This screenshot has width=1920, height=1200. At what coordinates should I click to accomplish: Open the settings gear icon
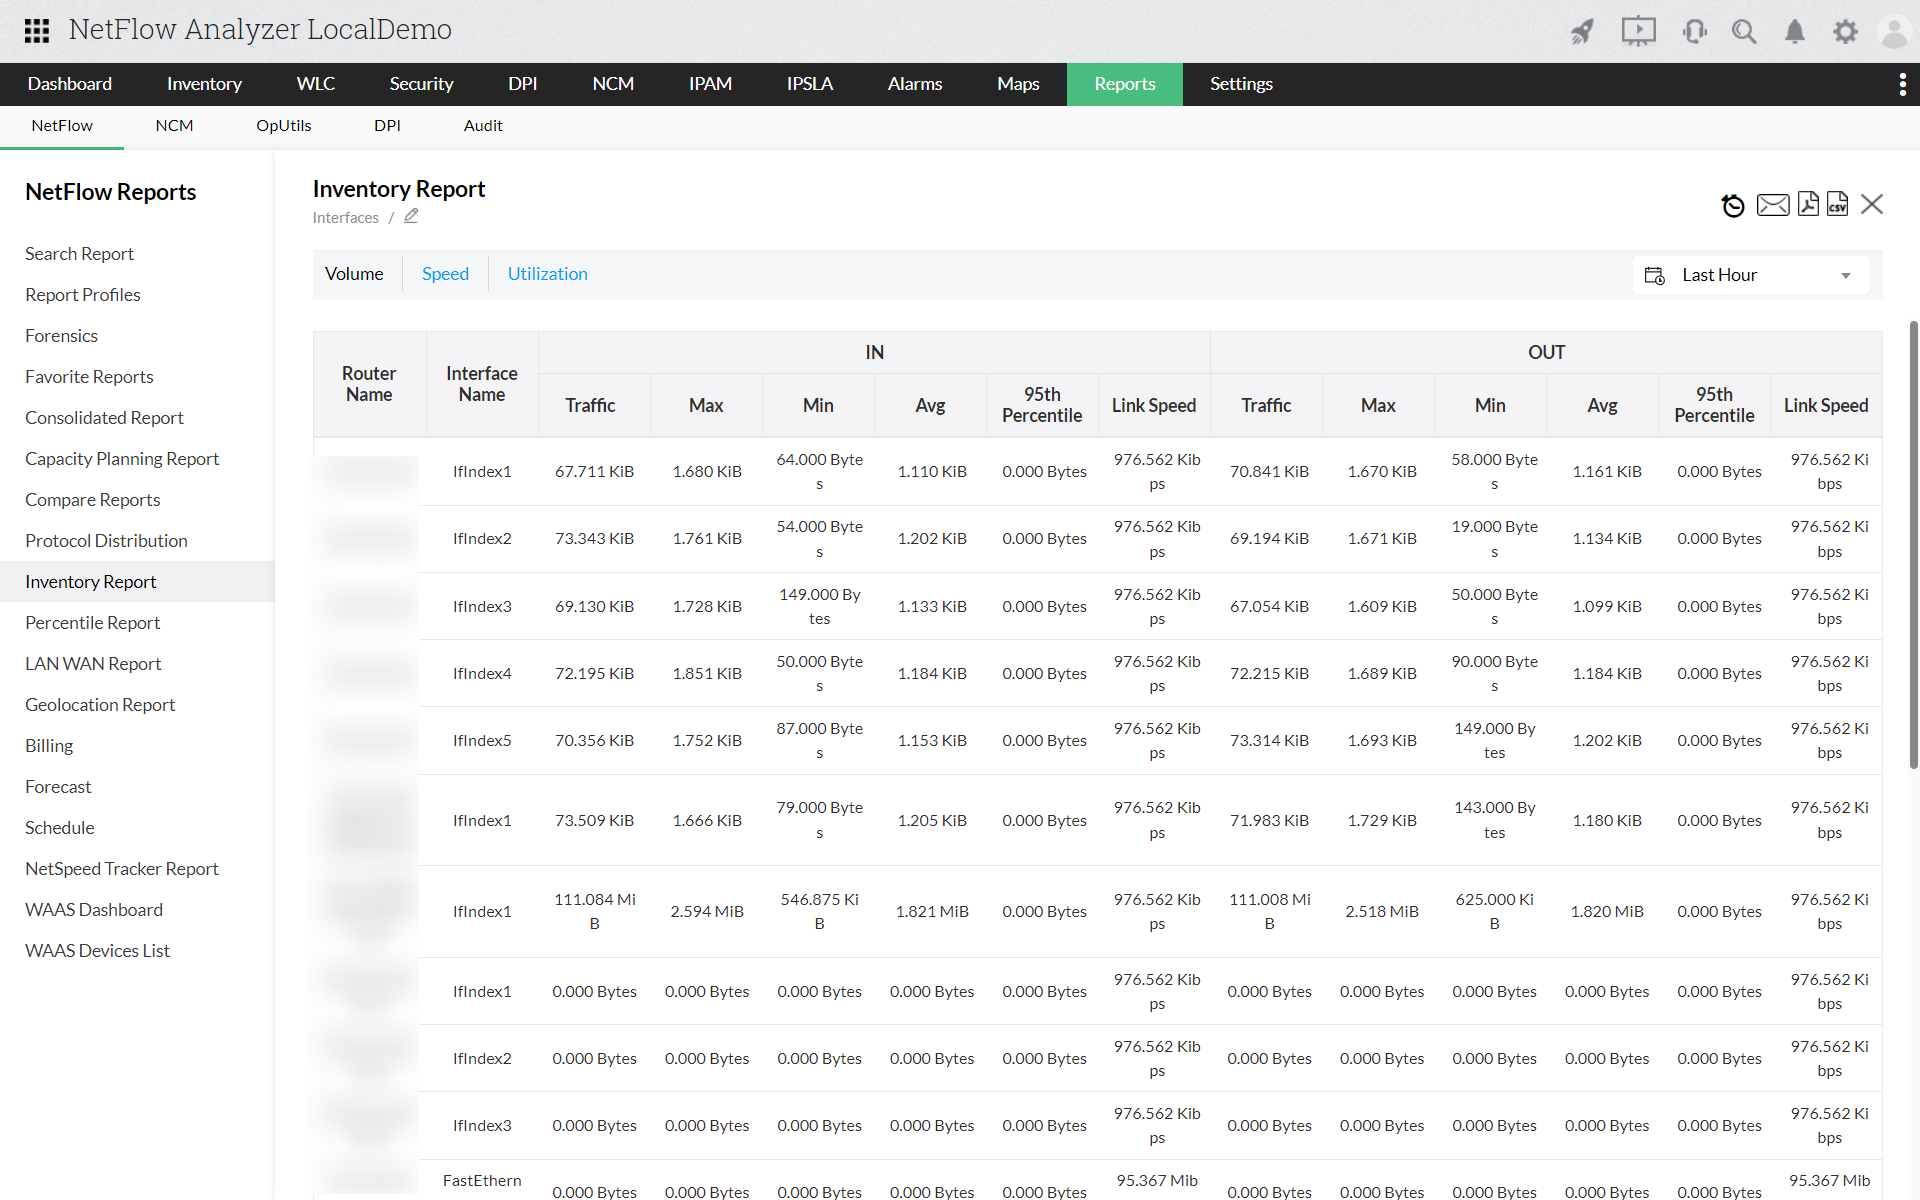(1844, 31)
